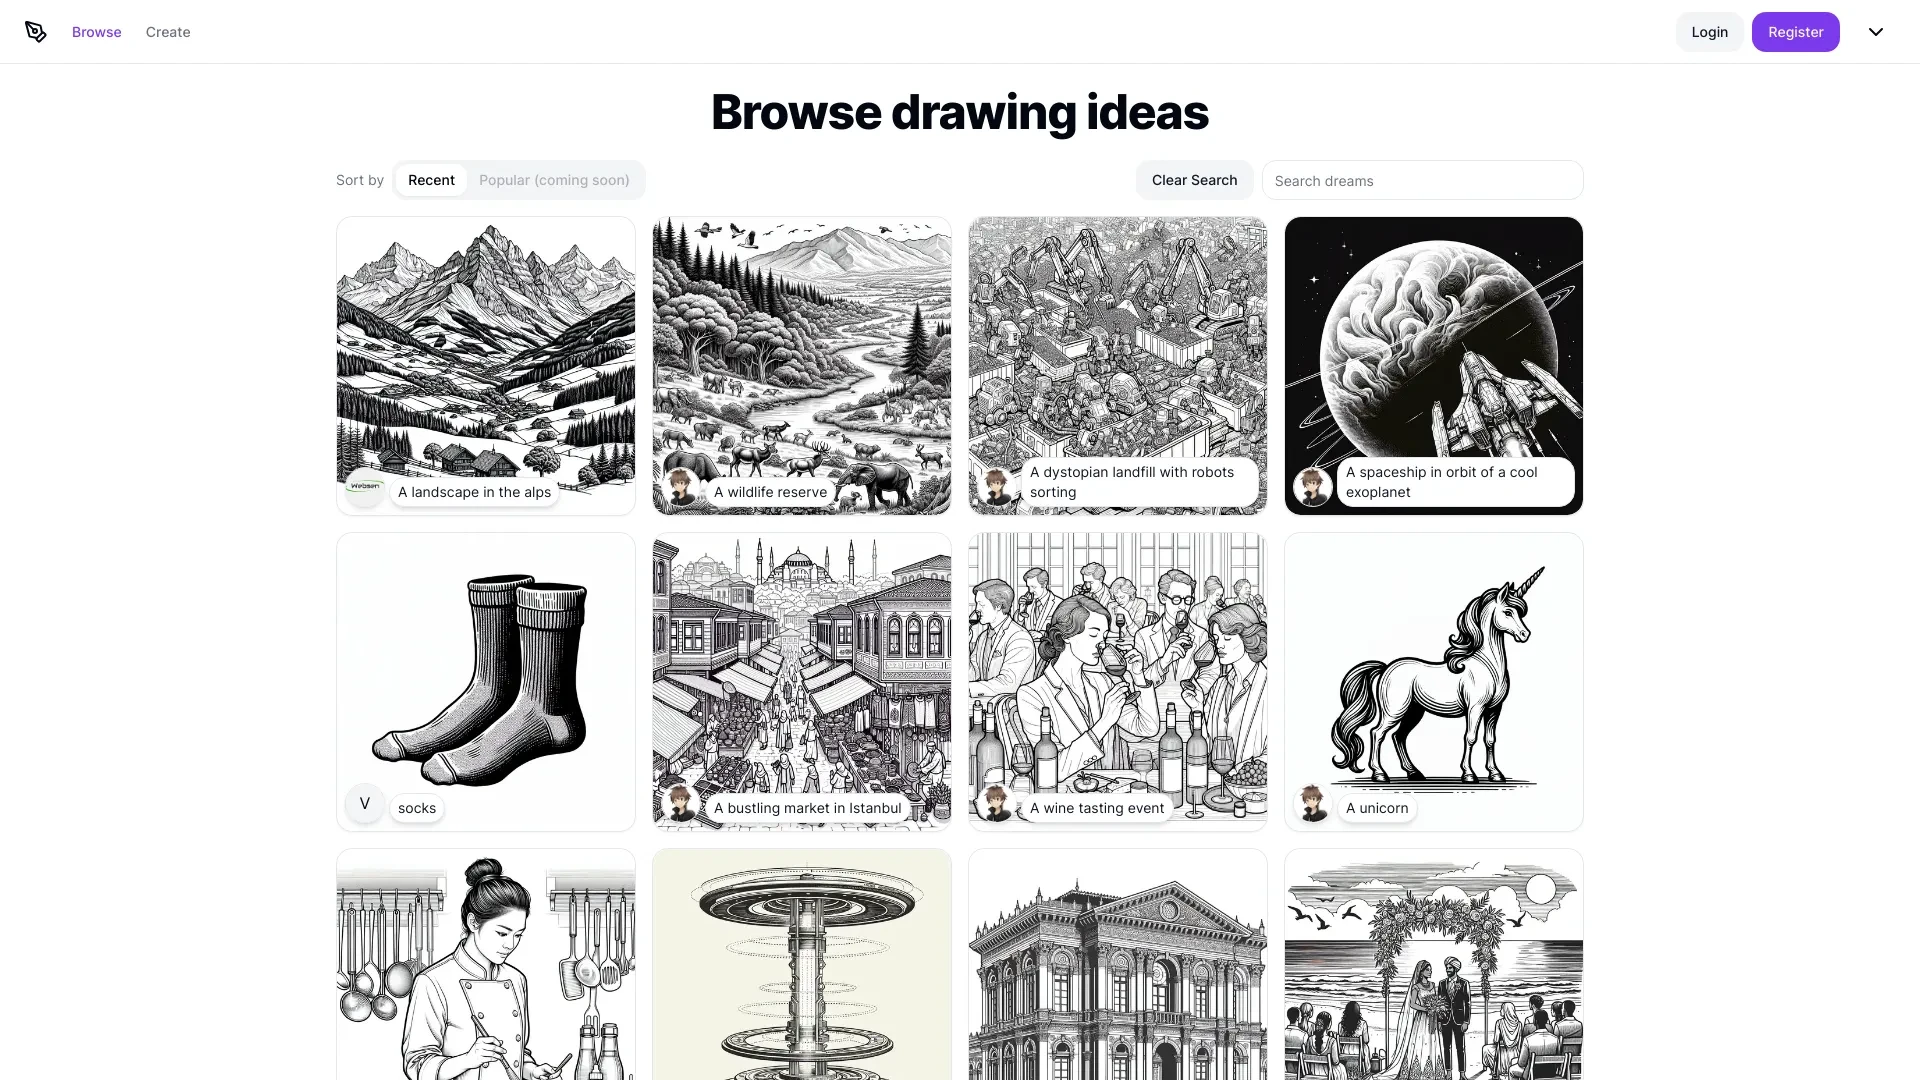Click the Create navigation icon
The image size is (1920, 1080).
point(167,32)
